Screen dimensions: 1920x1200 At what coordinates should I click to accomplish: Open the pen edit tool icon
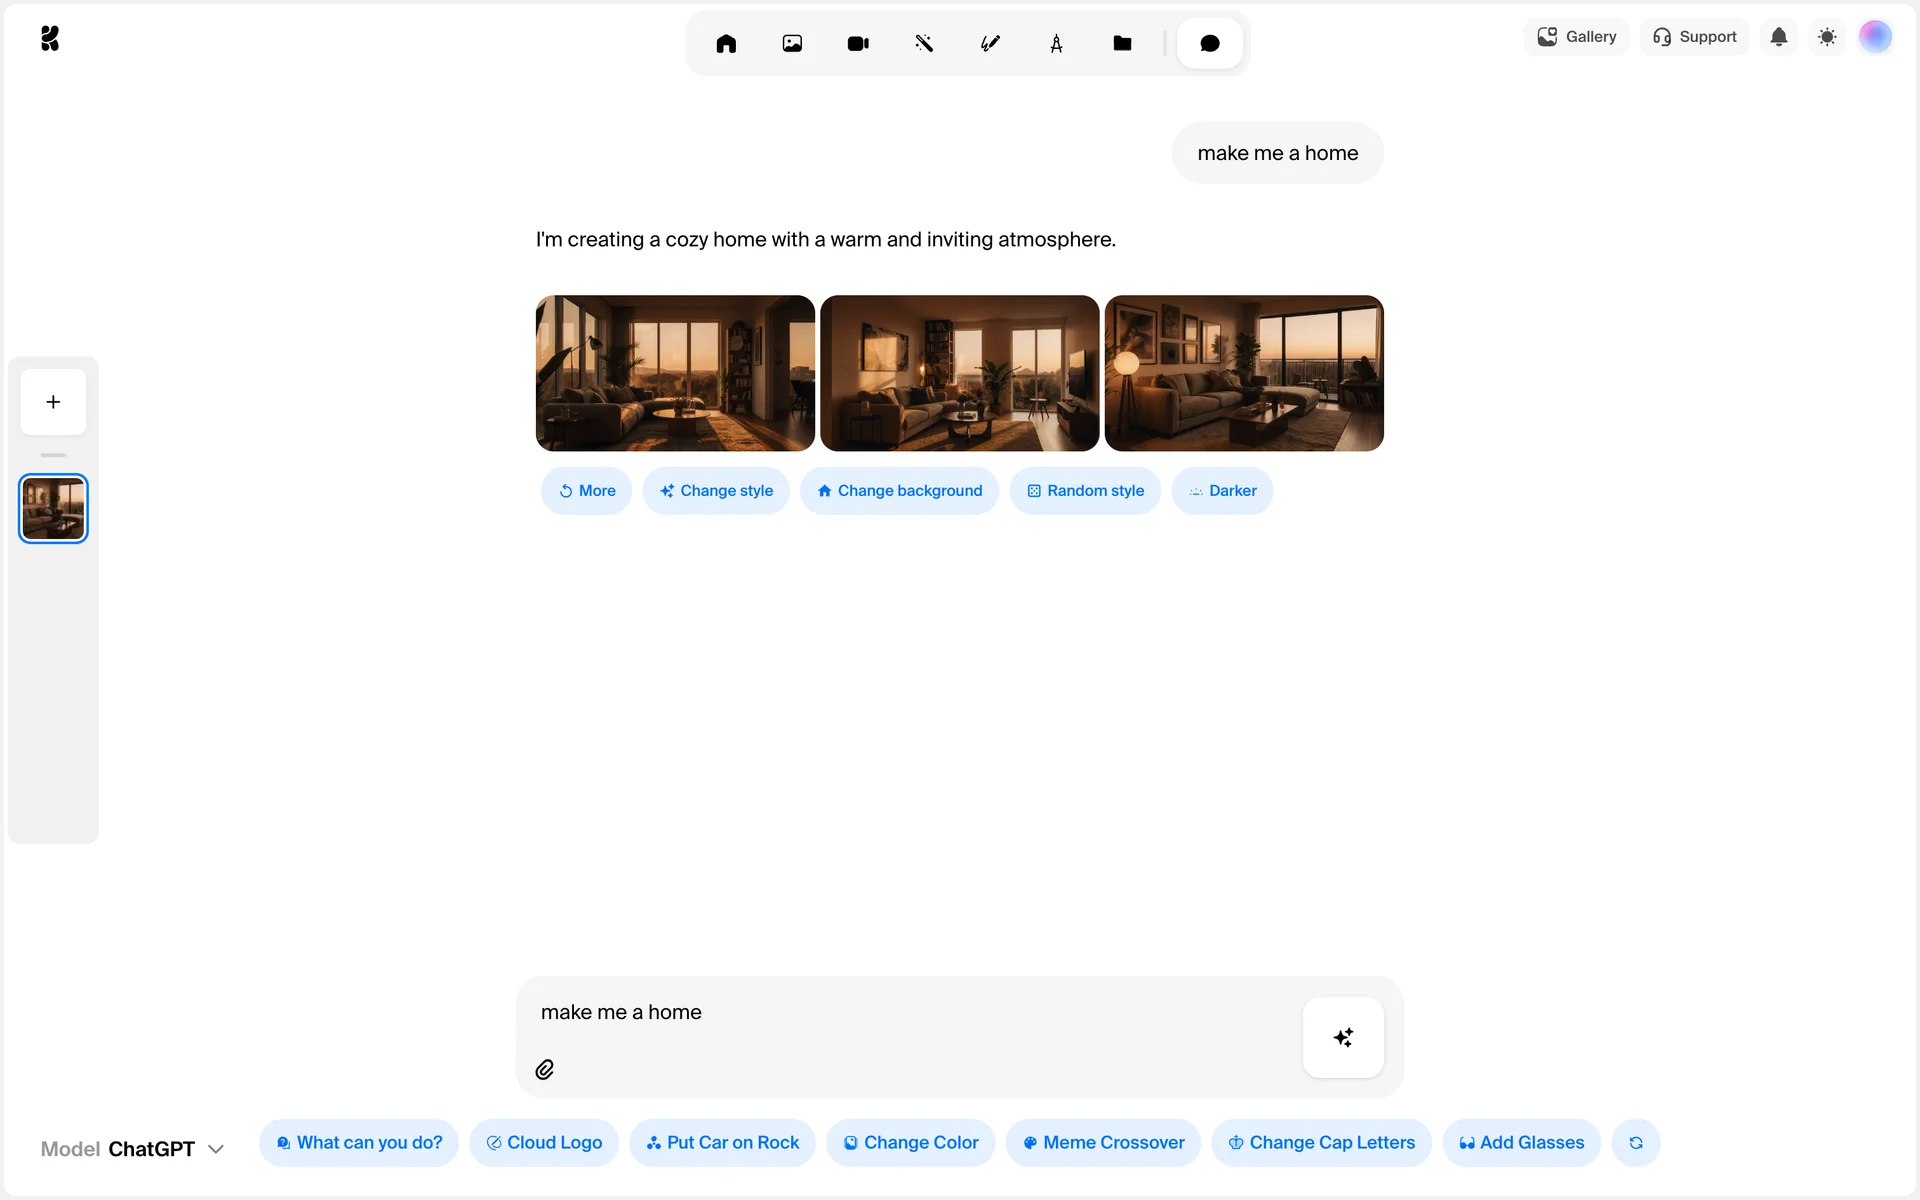[990, 43]
